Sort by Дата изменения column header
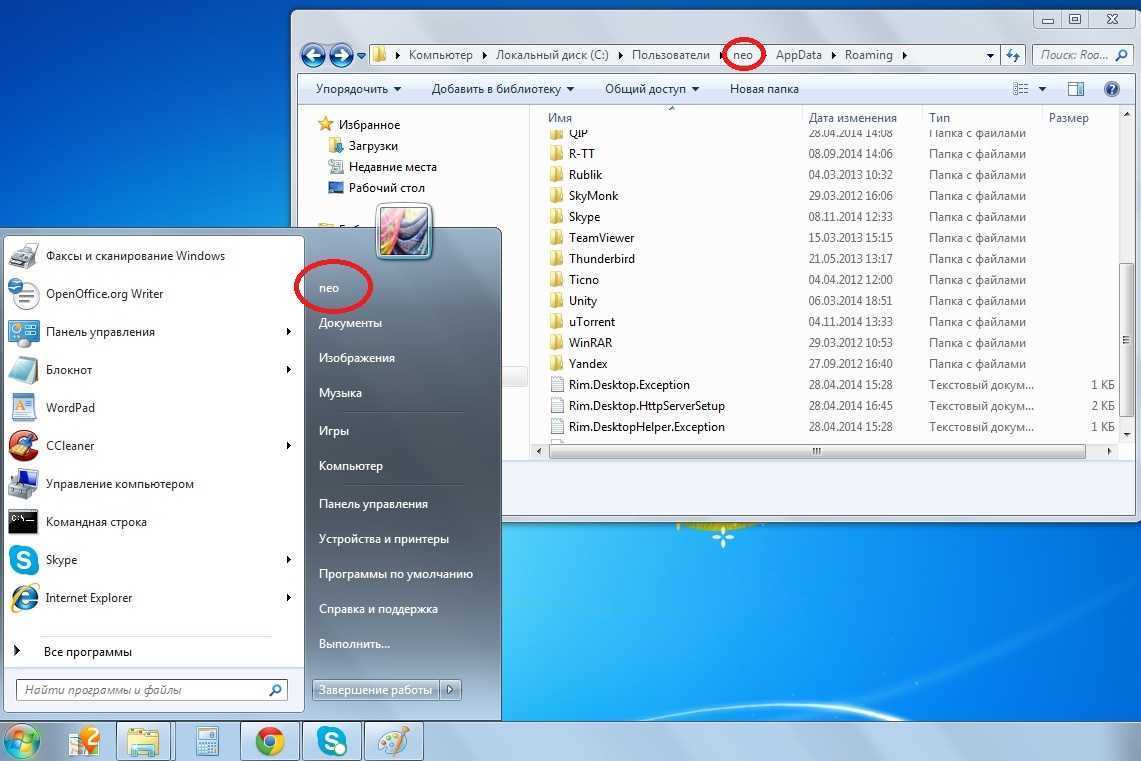The height and width of the screenshot is (761, 1141). (x=852, y=118)
